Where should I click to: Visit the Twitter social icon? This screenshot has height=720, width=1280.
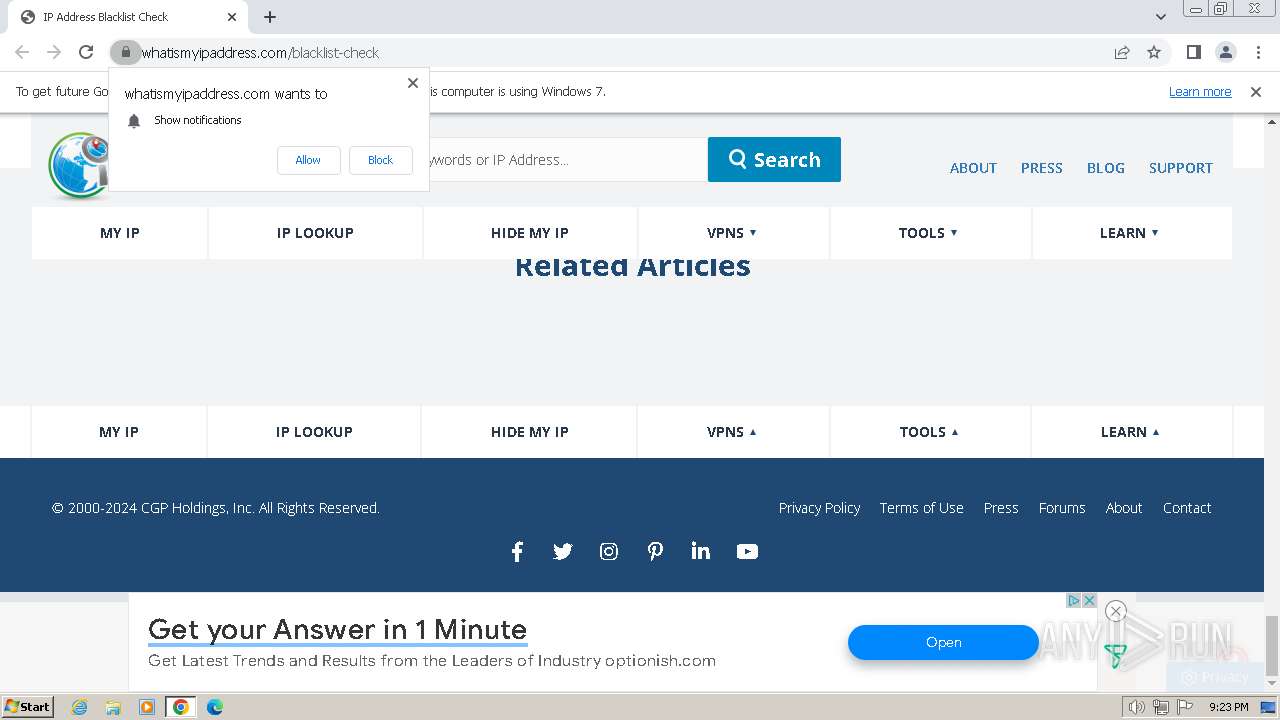click(x=563, y=552)
